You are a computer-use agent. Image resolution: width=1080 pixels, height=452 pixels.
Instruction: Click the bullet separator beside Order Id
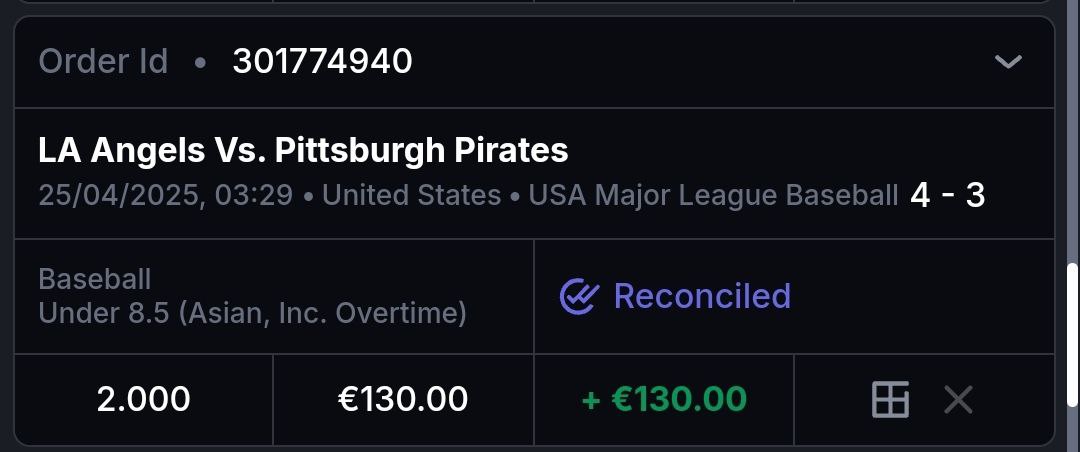click(200, 63)
